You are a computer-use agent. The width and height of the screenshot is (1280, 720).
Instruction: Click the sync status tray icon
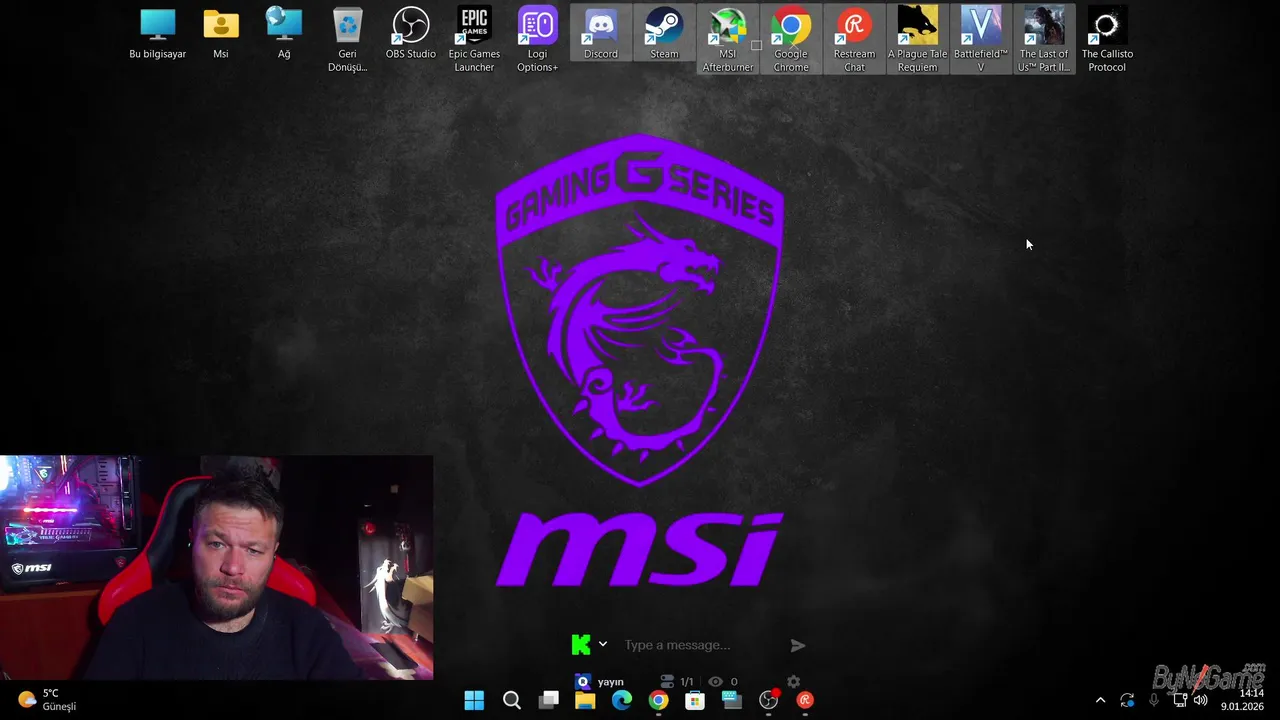coord(1127,700)
